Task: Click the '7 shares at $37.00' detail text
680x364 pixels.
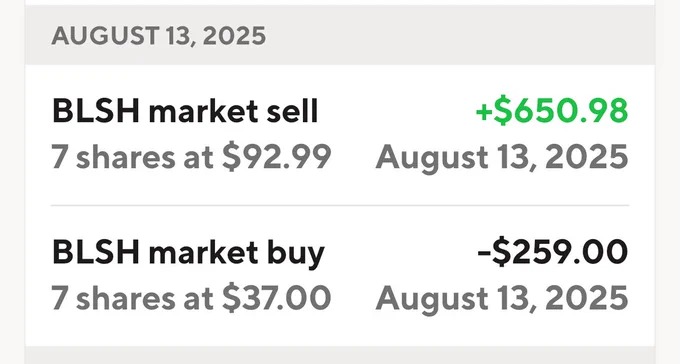Action: pos(191,298)
